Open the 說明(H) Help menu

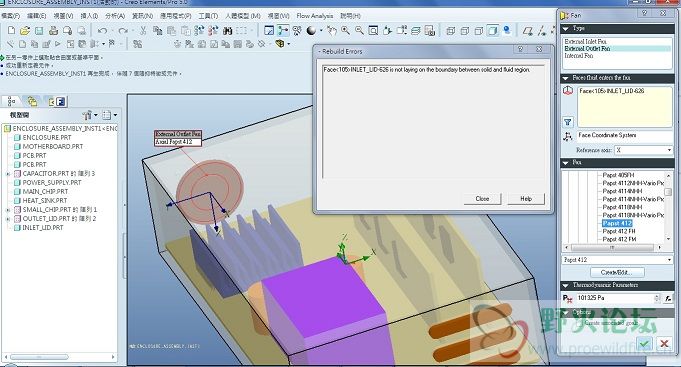(350, 16)
